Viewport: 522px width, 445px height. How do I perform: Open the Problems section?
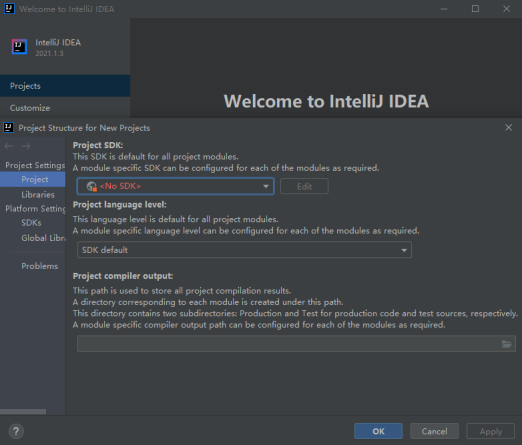40,266
